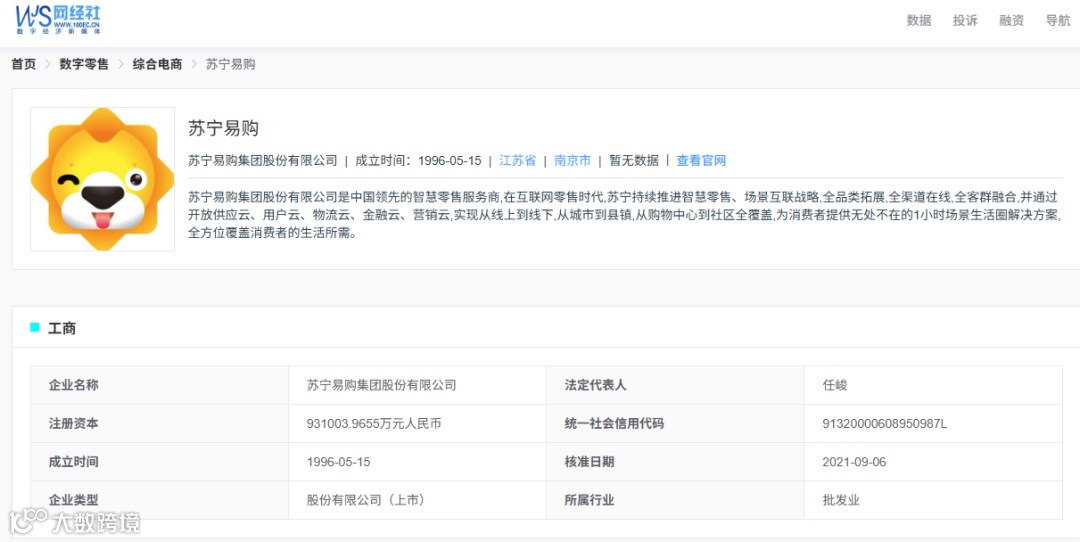This screenshot has width=1080, height=542.
Task: Go to 首页 breadcrumb
Action: (23, 64)
